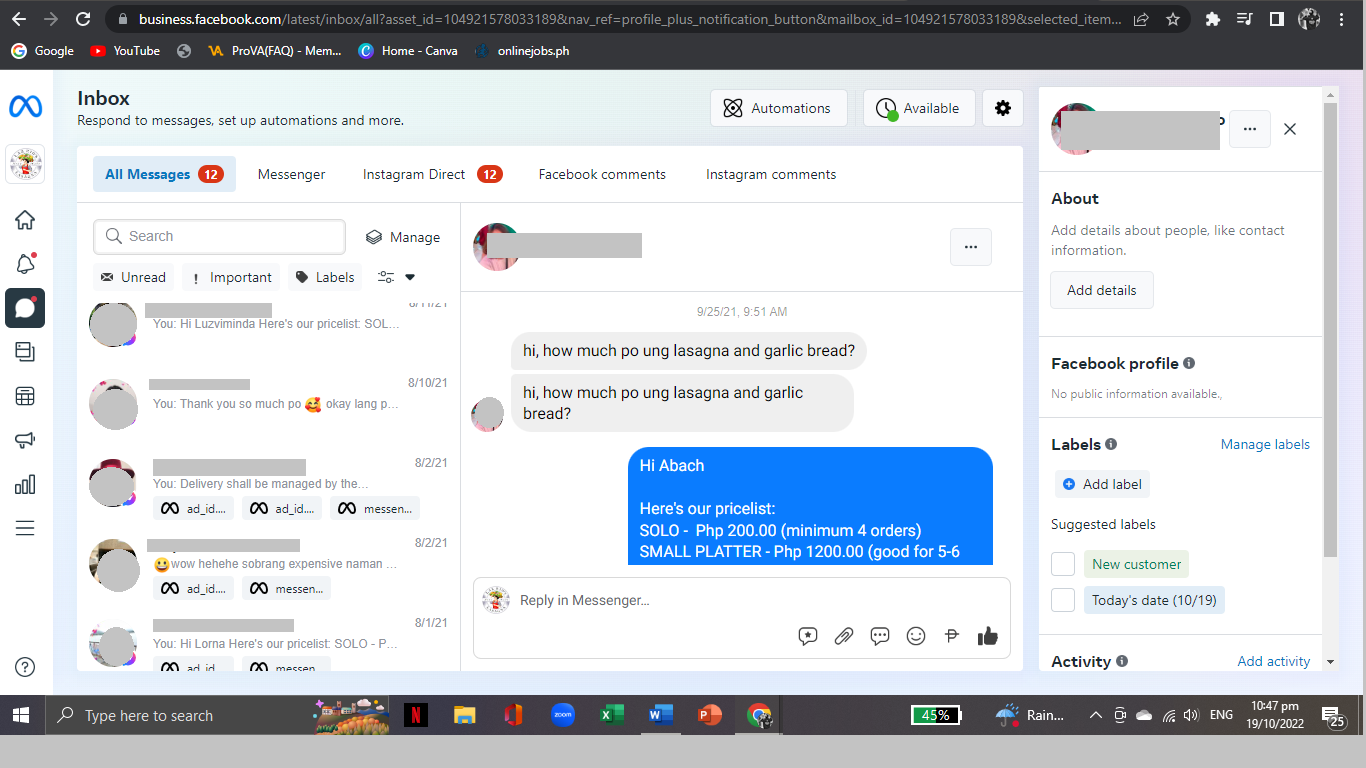Click the Labels filter button
The image size is (1366, 768).
click(325, 277)
